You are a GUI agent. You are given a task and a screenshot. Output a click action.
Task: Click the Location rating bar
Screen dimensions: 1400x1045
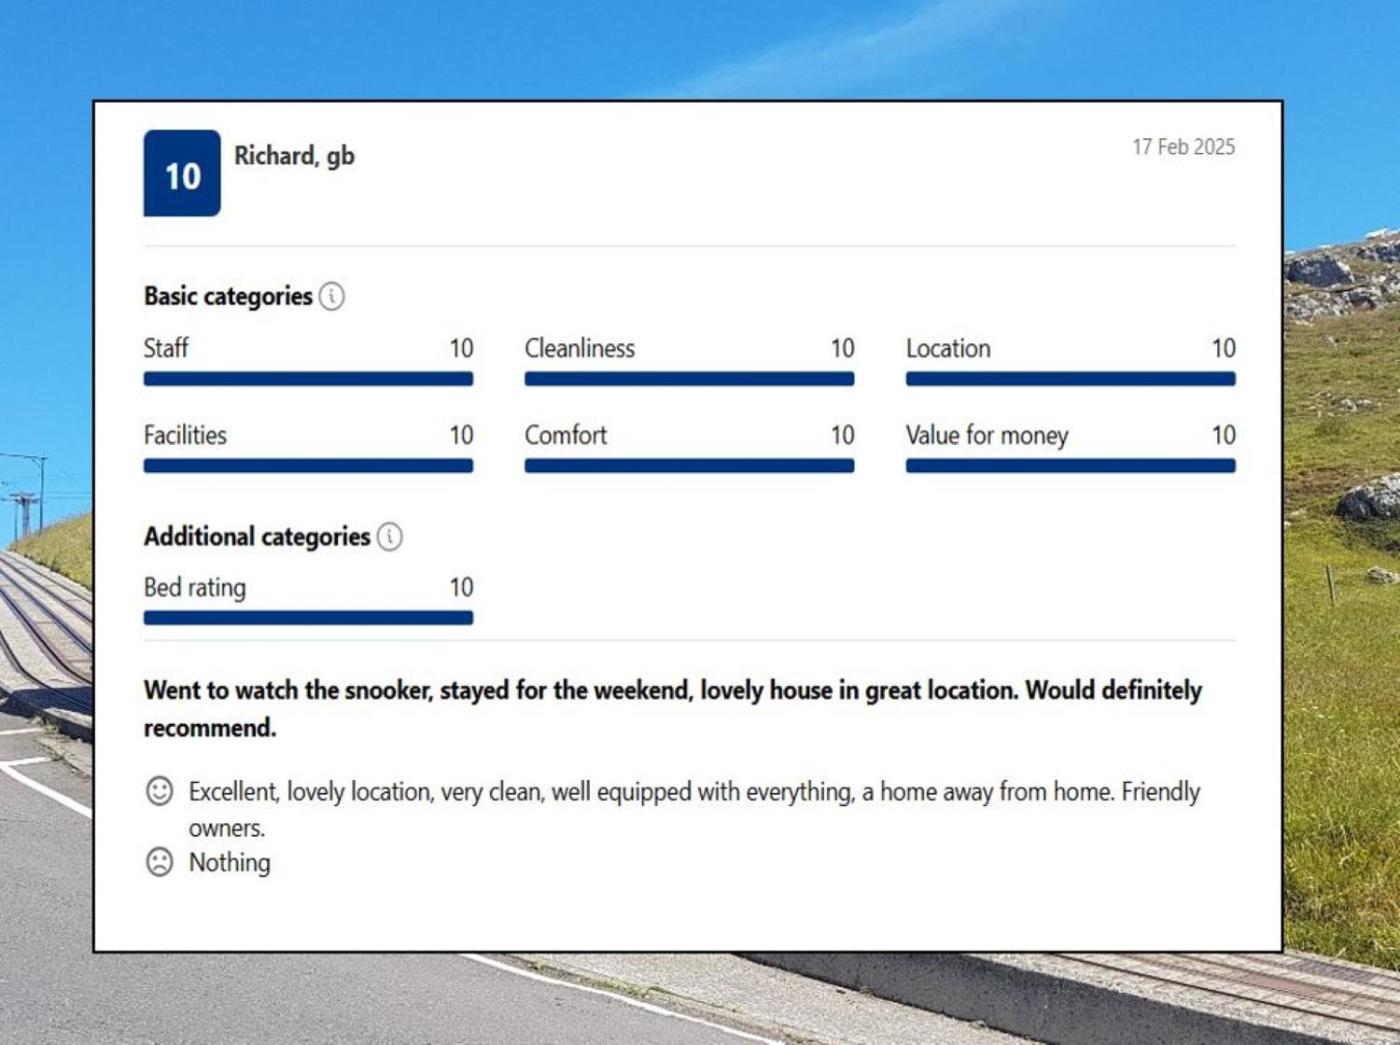[1070, 379]
